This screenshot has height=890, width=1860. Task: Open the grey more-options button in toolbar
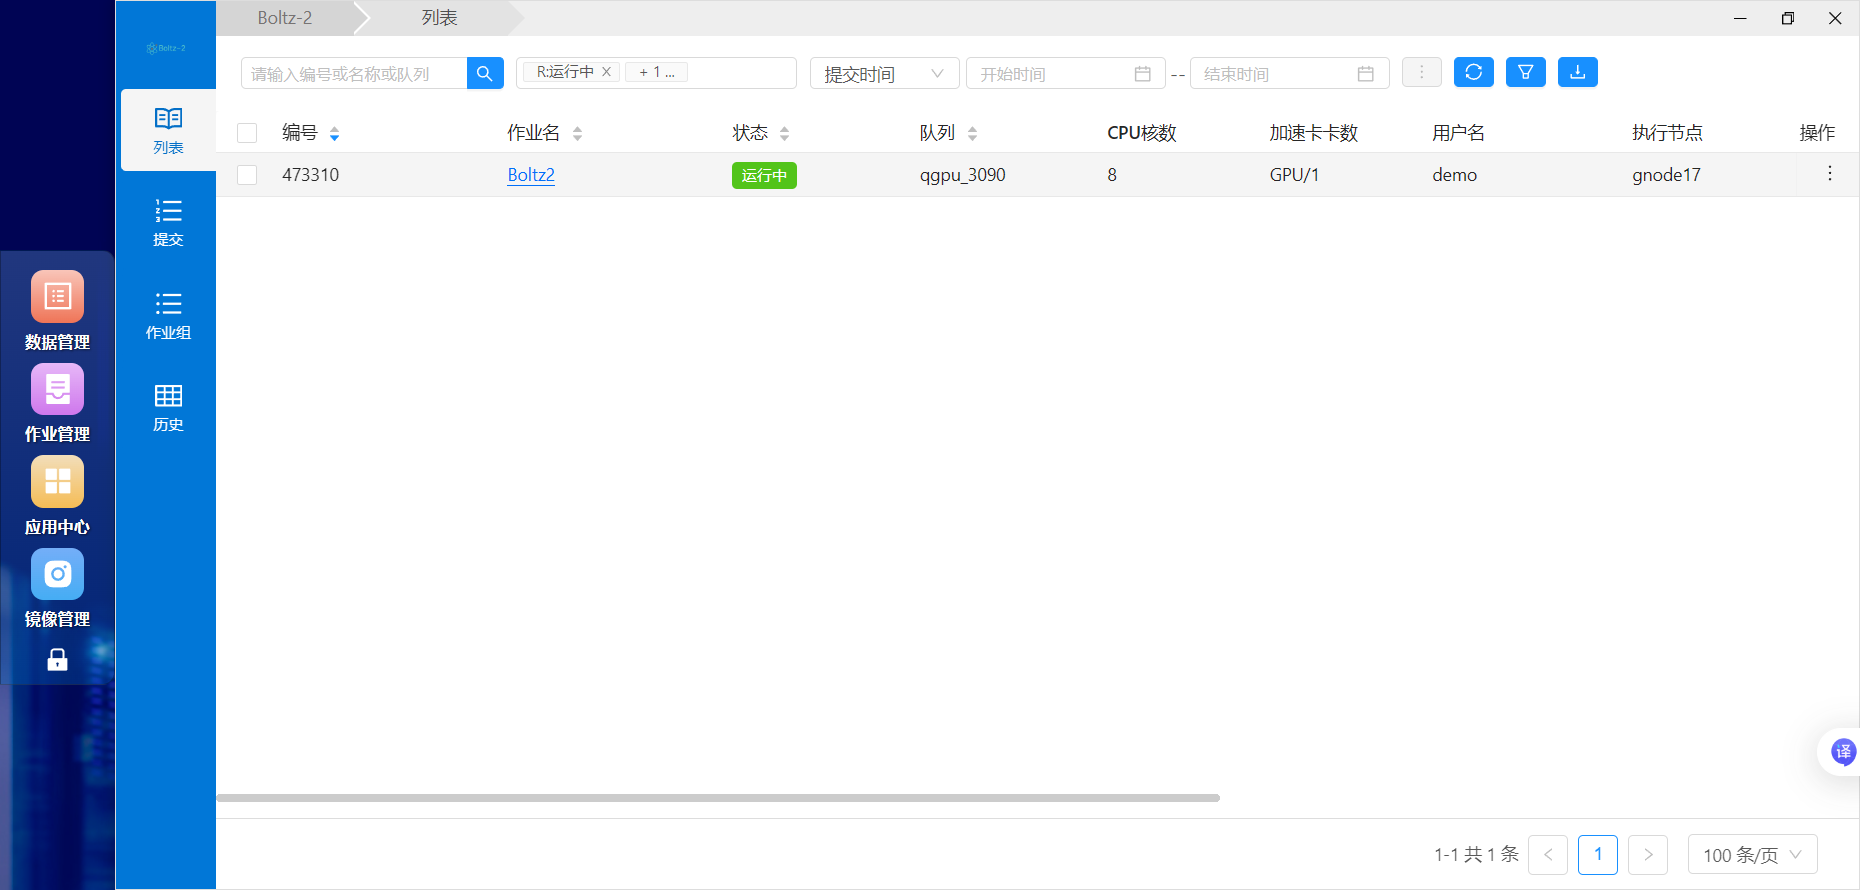pyautogui.click(x=1421, y=72)
